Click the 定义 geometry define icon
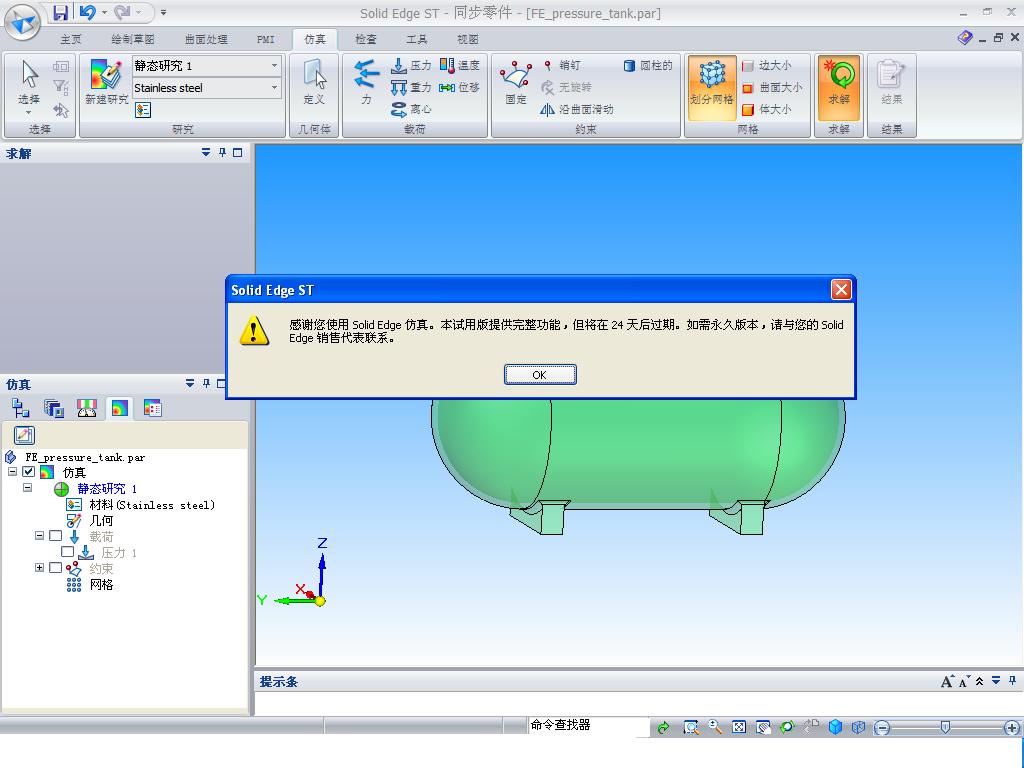 pos(314,82)
